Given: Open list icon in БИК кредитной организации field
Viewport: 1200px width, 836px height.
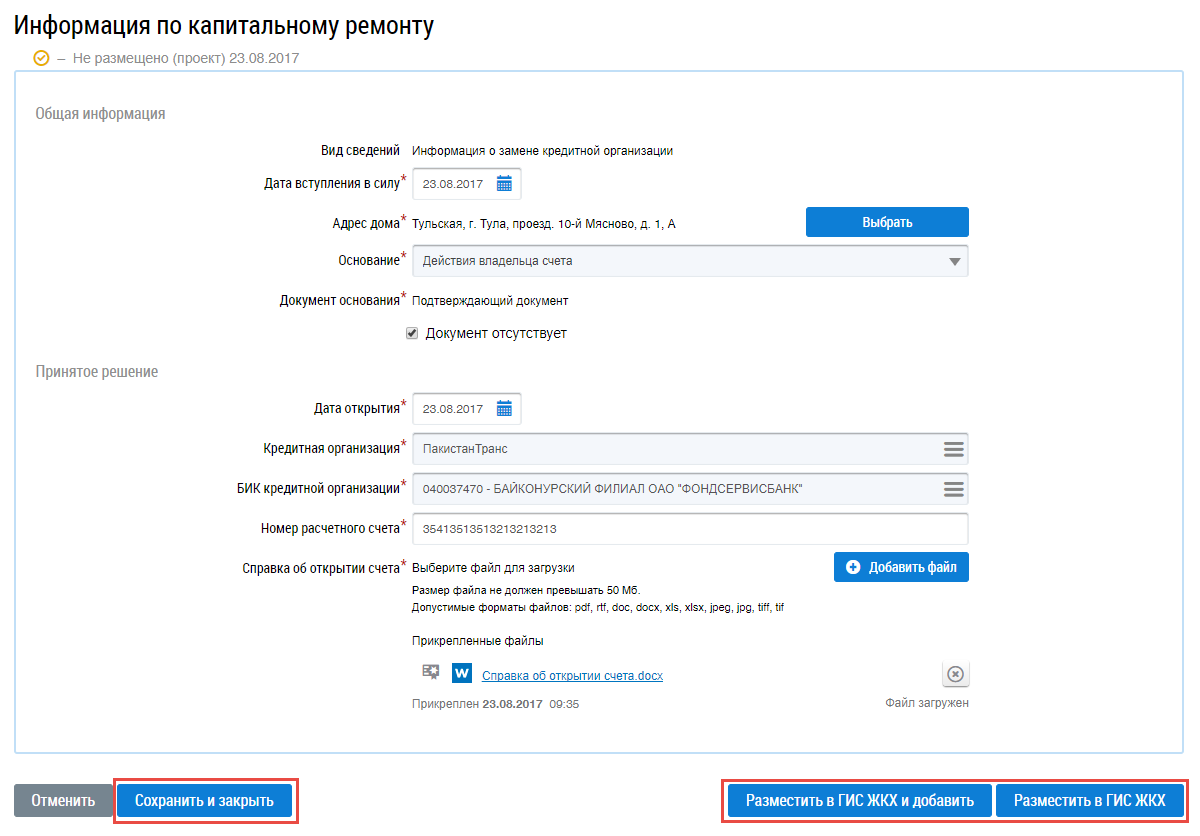Looking at the screenshot, I should 953,489.
